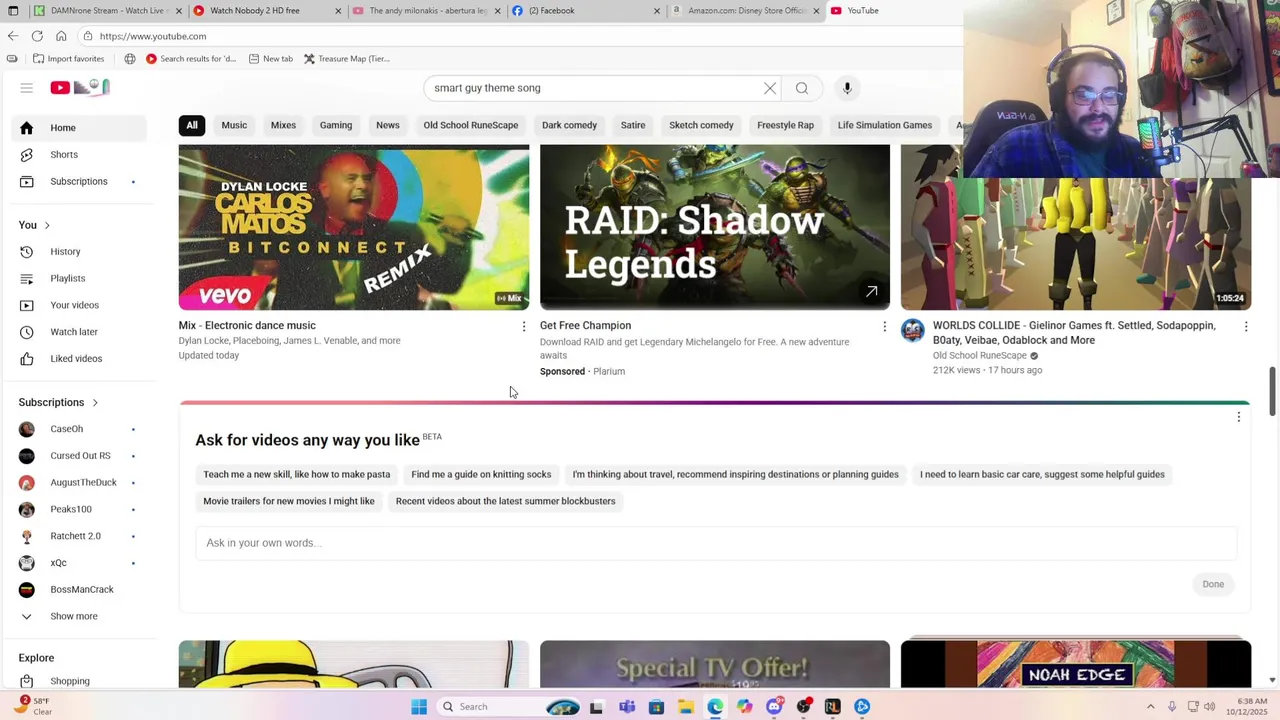This screenshot has width=1280, height=720.
Task: Open the Windows Start menu
Action: pos(419,707)
